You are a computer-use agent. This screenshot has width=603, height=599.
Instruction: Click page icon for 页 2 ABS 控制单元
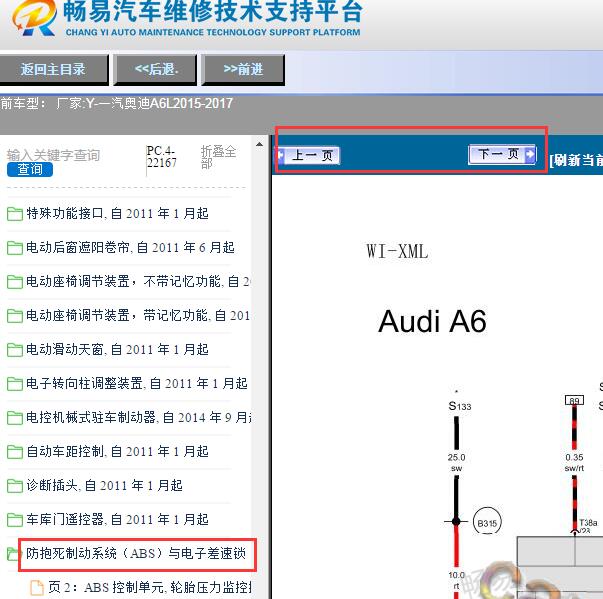[37, 587]
